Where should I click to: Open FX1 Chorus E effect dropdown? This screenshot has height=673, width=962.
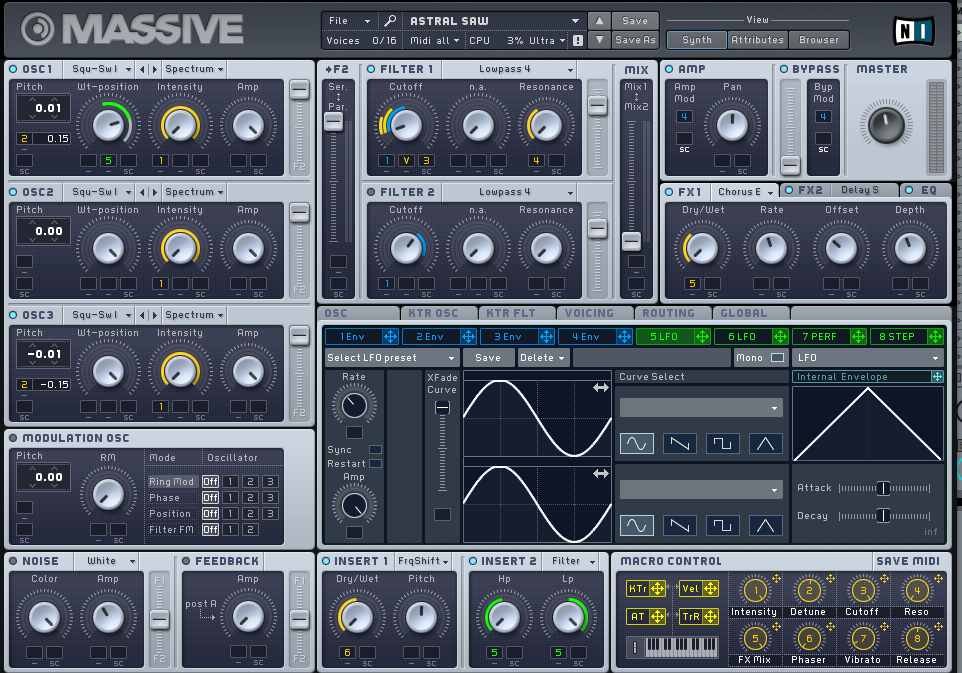[745, 192]
